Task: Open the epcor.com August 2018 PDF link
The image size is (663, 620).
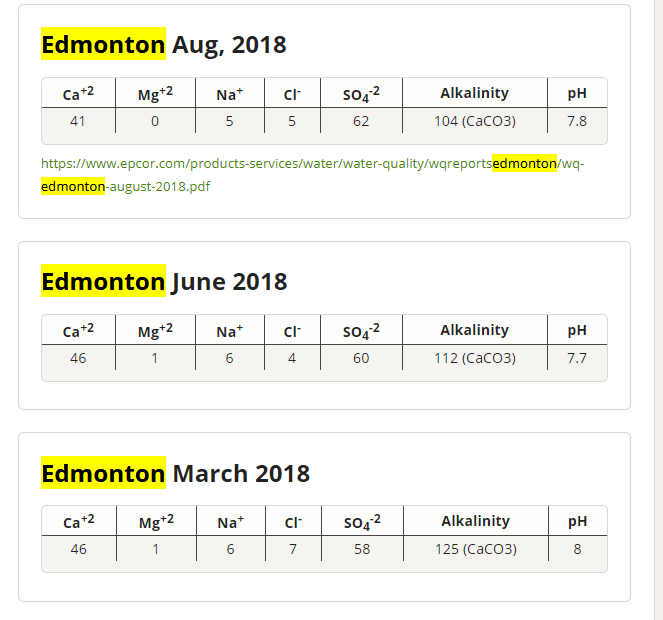Action: point(312,175)
